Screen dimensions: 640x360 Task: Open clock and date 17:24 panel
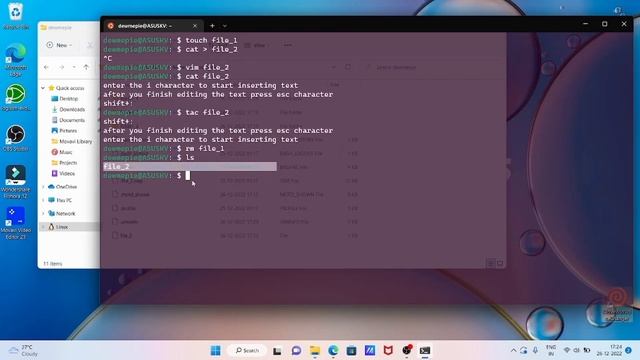point(609,350)
